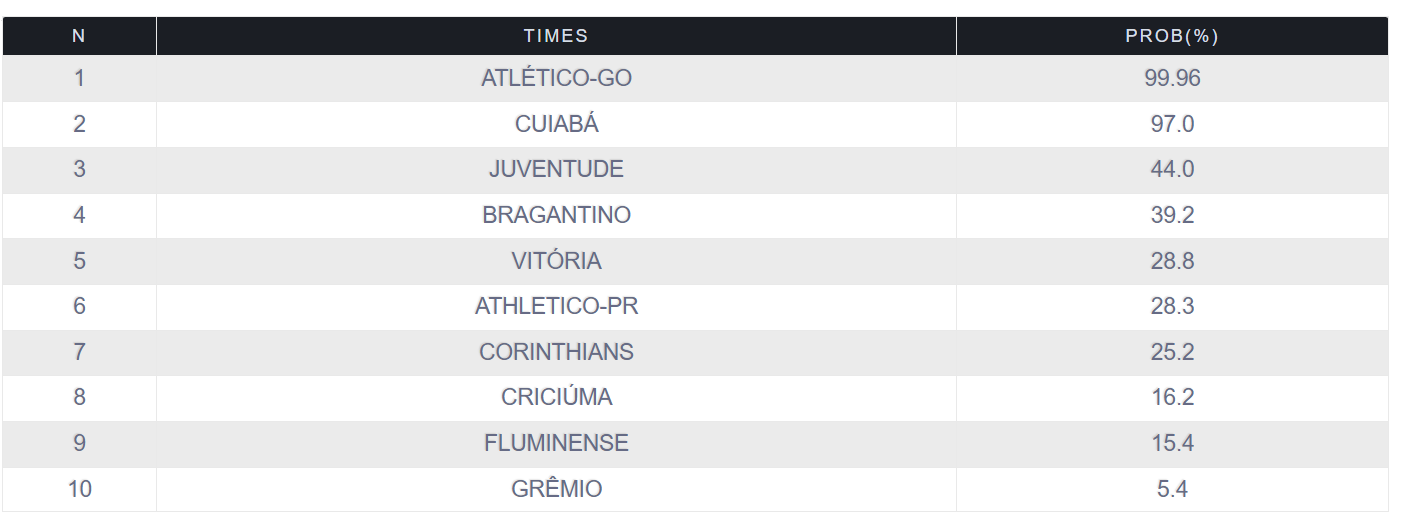Select the GRÊMIO team name

(x=556, y=489)
